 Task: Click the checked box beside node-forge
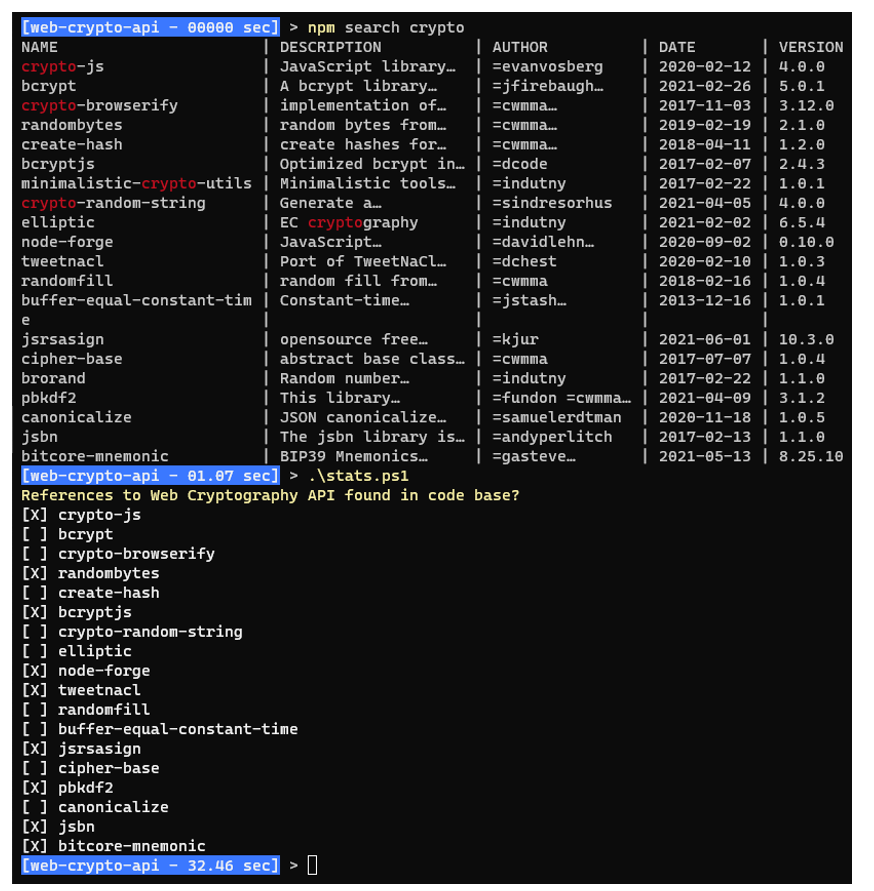tap(35, 671)
